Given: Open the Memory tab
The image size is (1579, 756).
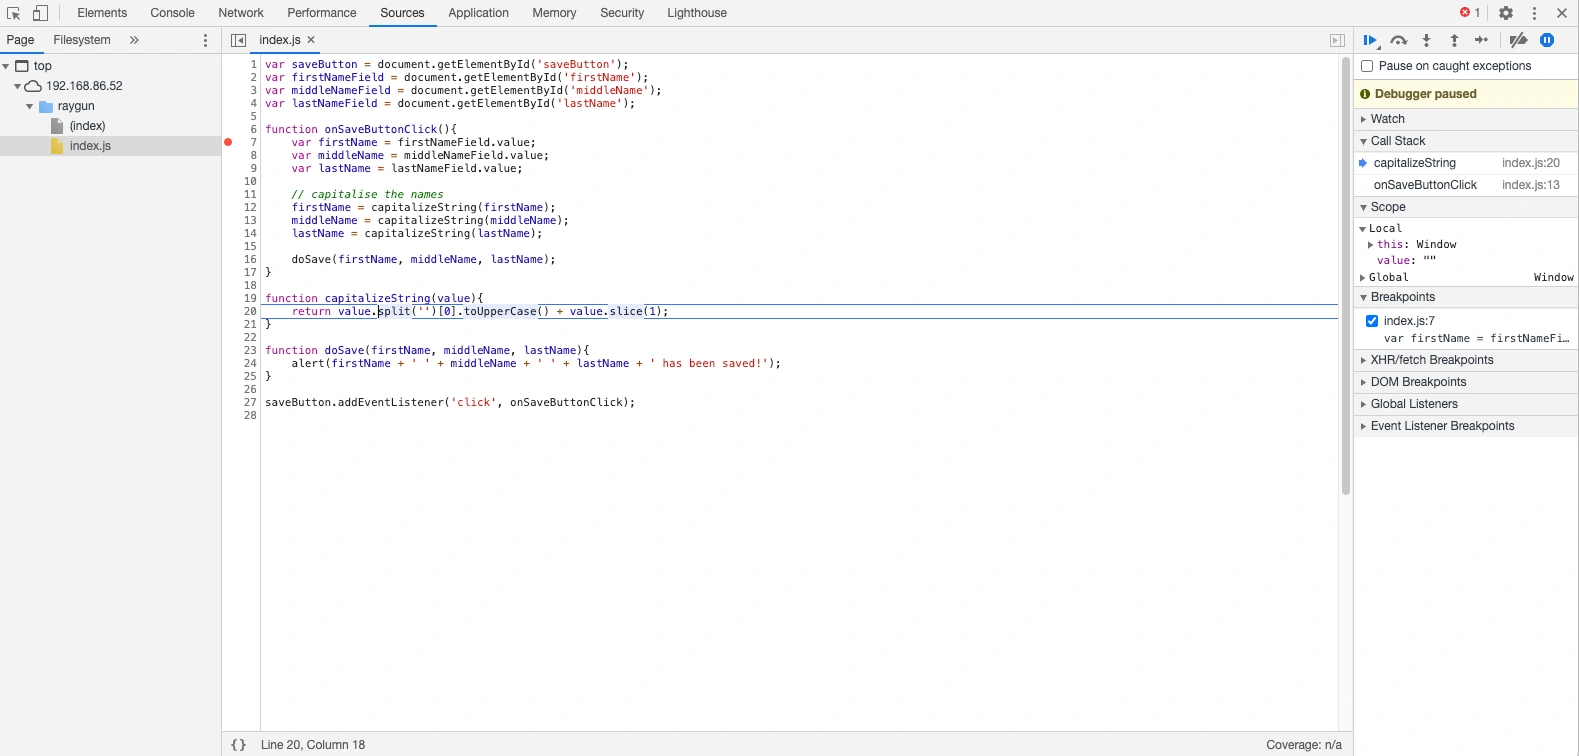Looking at the screenshot, I should pyautogui.click(x=554, y=13).
